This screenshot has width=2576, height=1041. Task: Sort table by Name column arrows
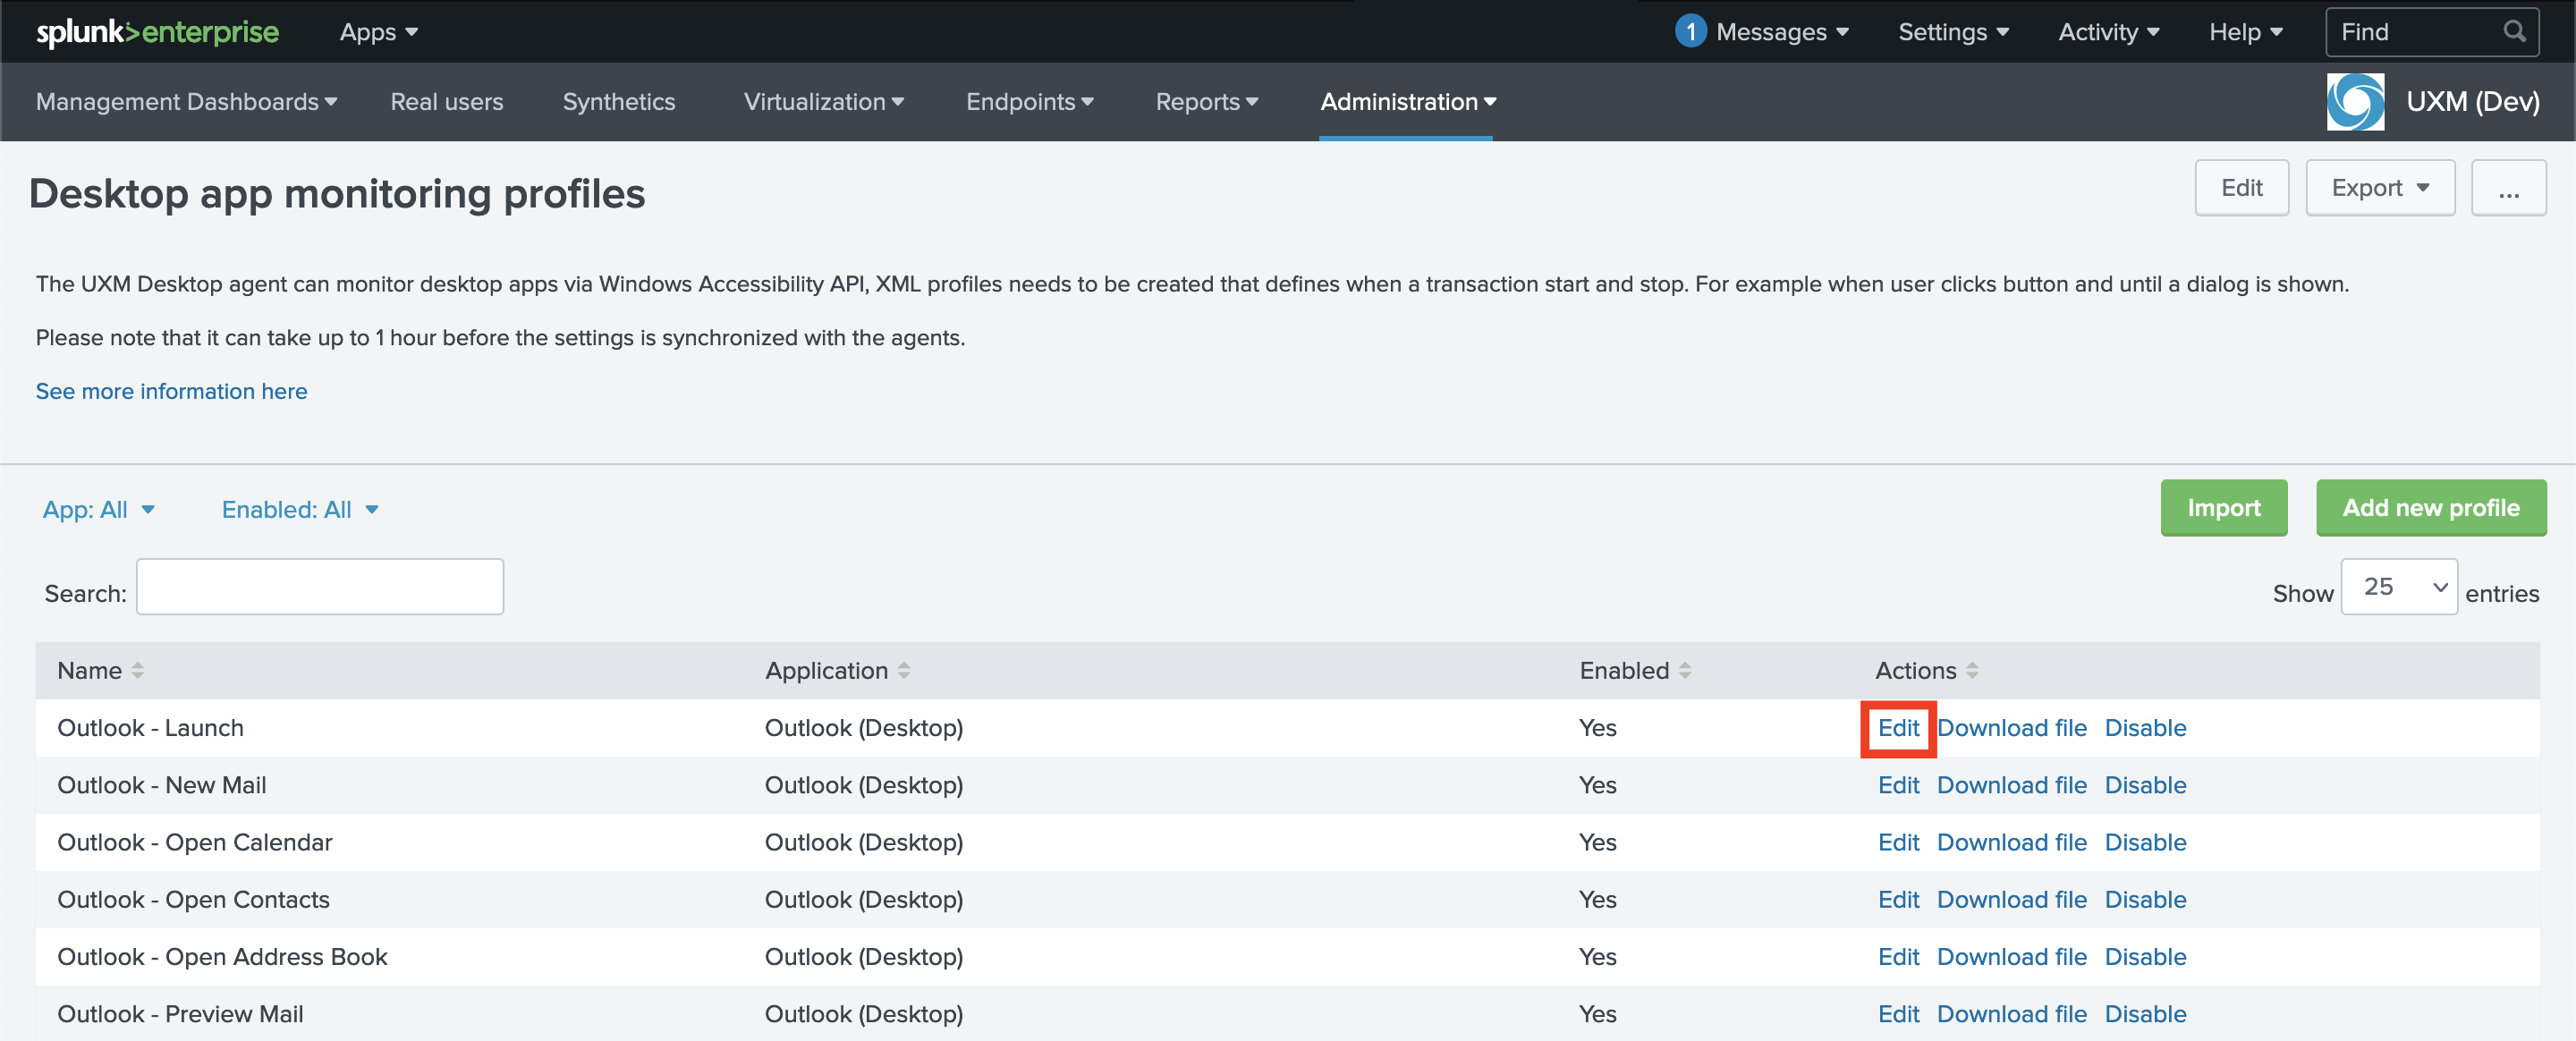138,671
